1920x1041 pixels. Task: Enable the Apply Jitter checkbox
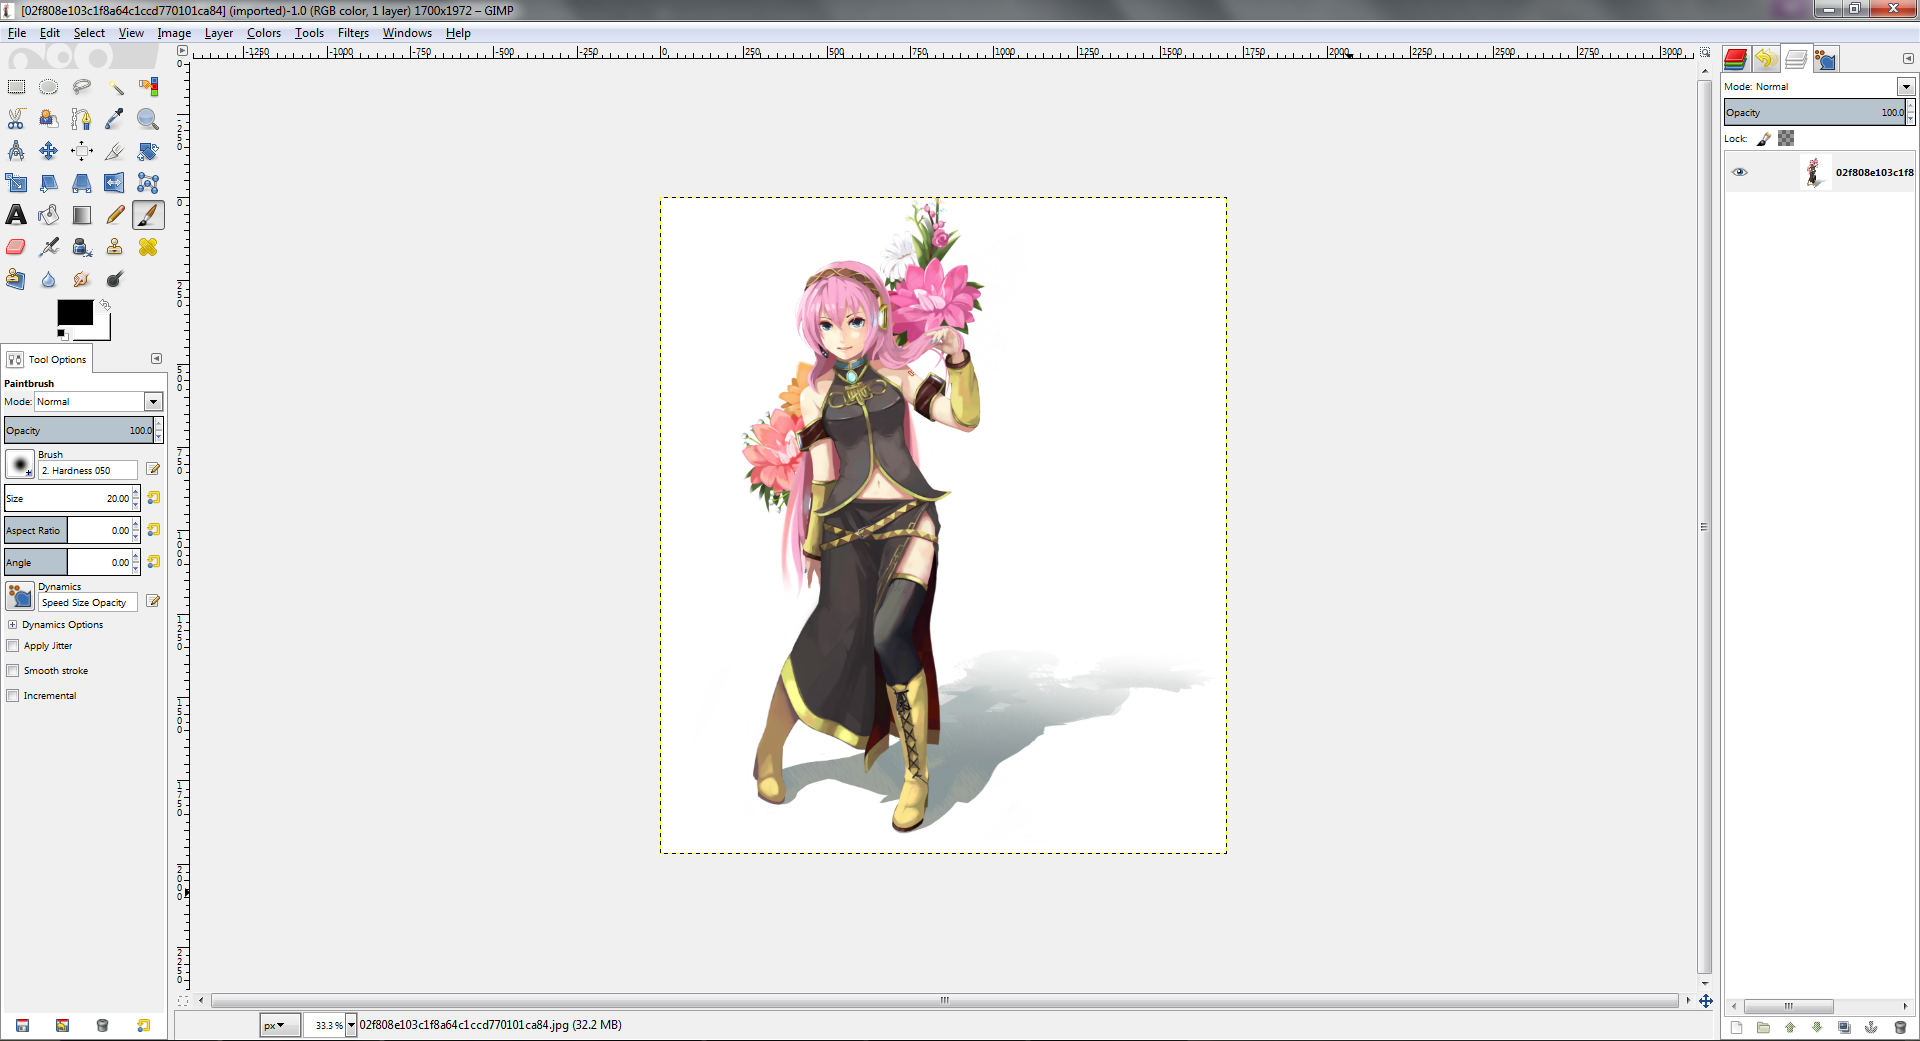13,646
